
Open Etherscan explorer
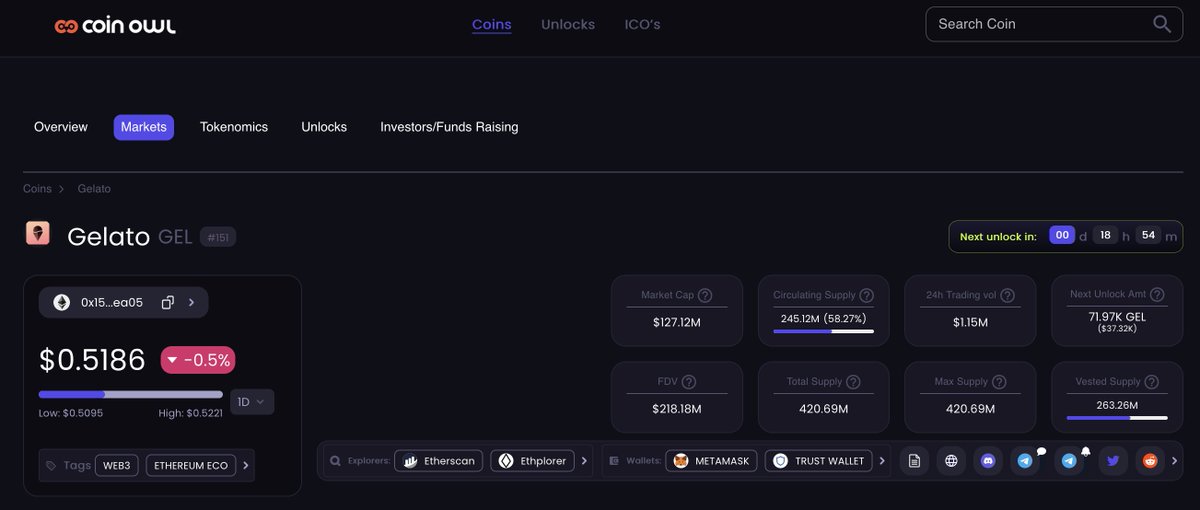[x=439, y=461]
